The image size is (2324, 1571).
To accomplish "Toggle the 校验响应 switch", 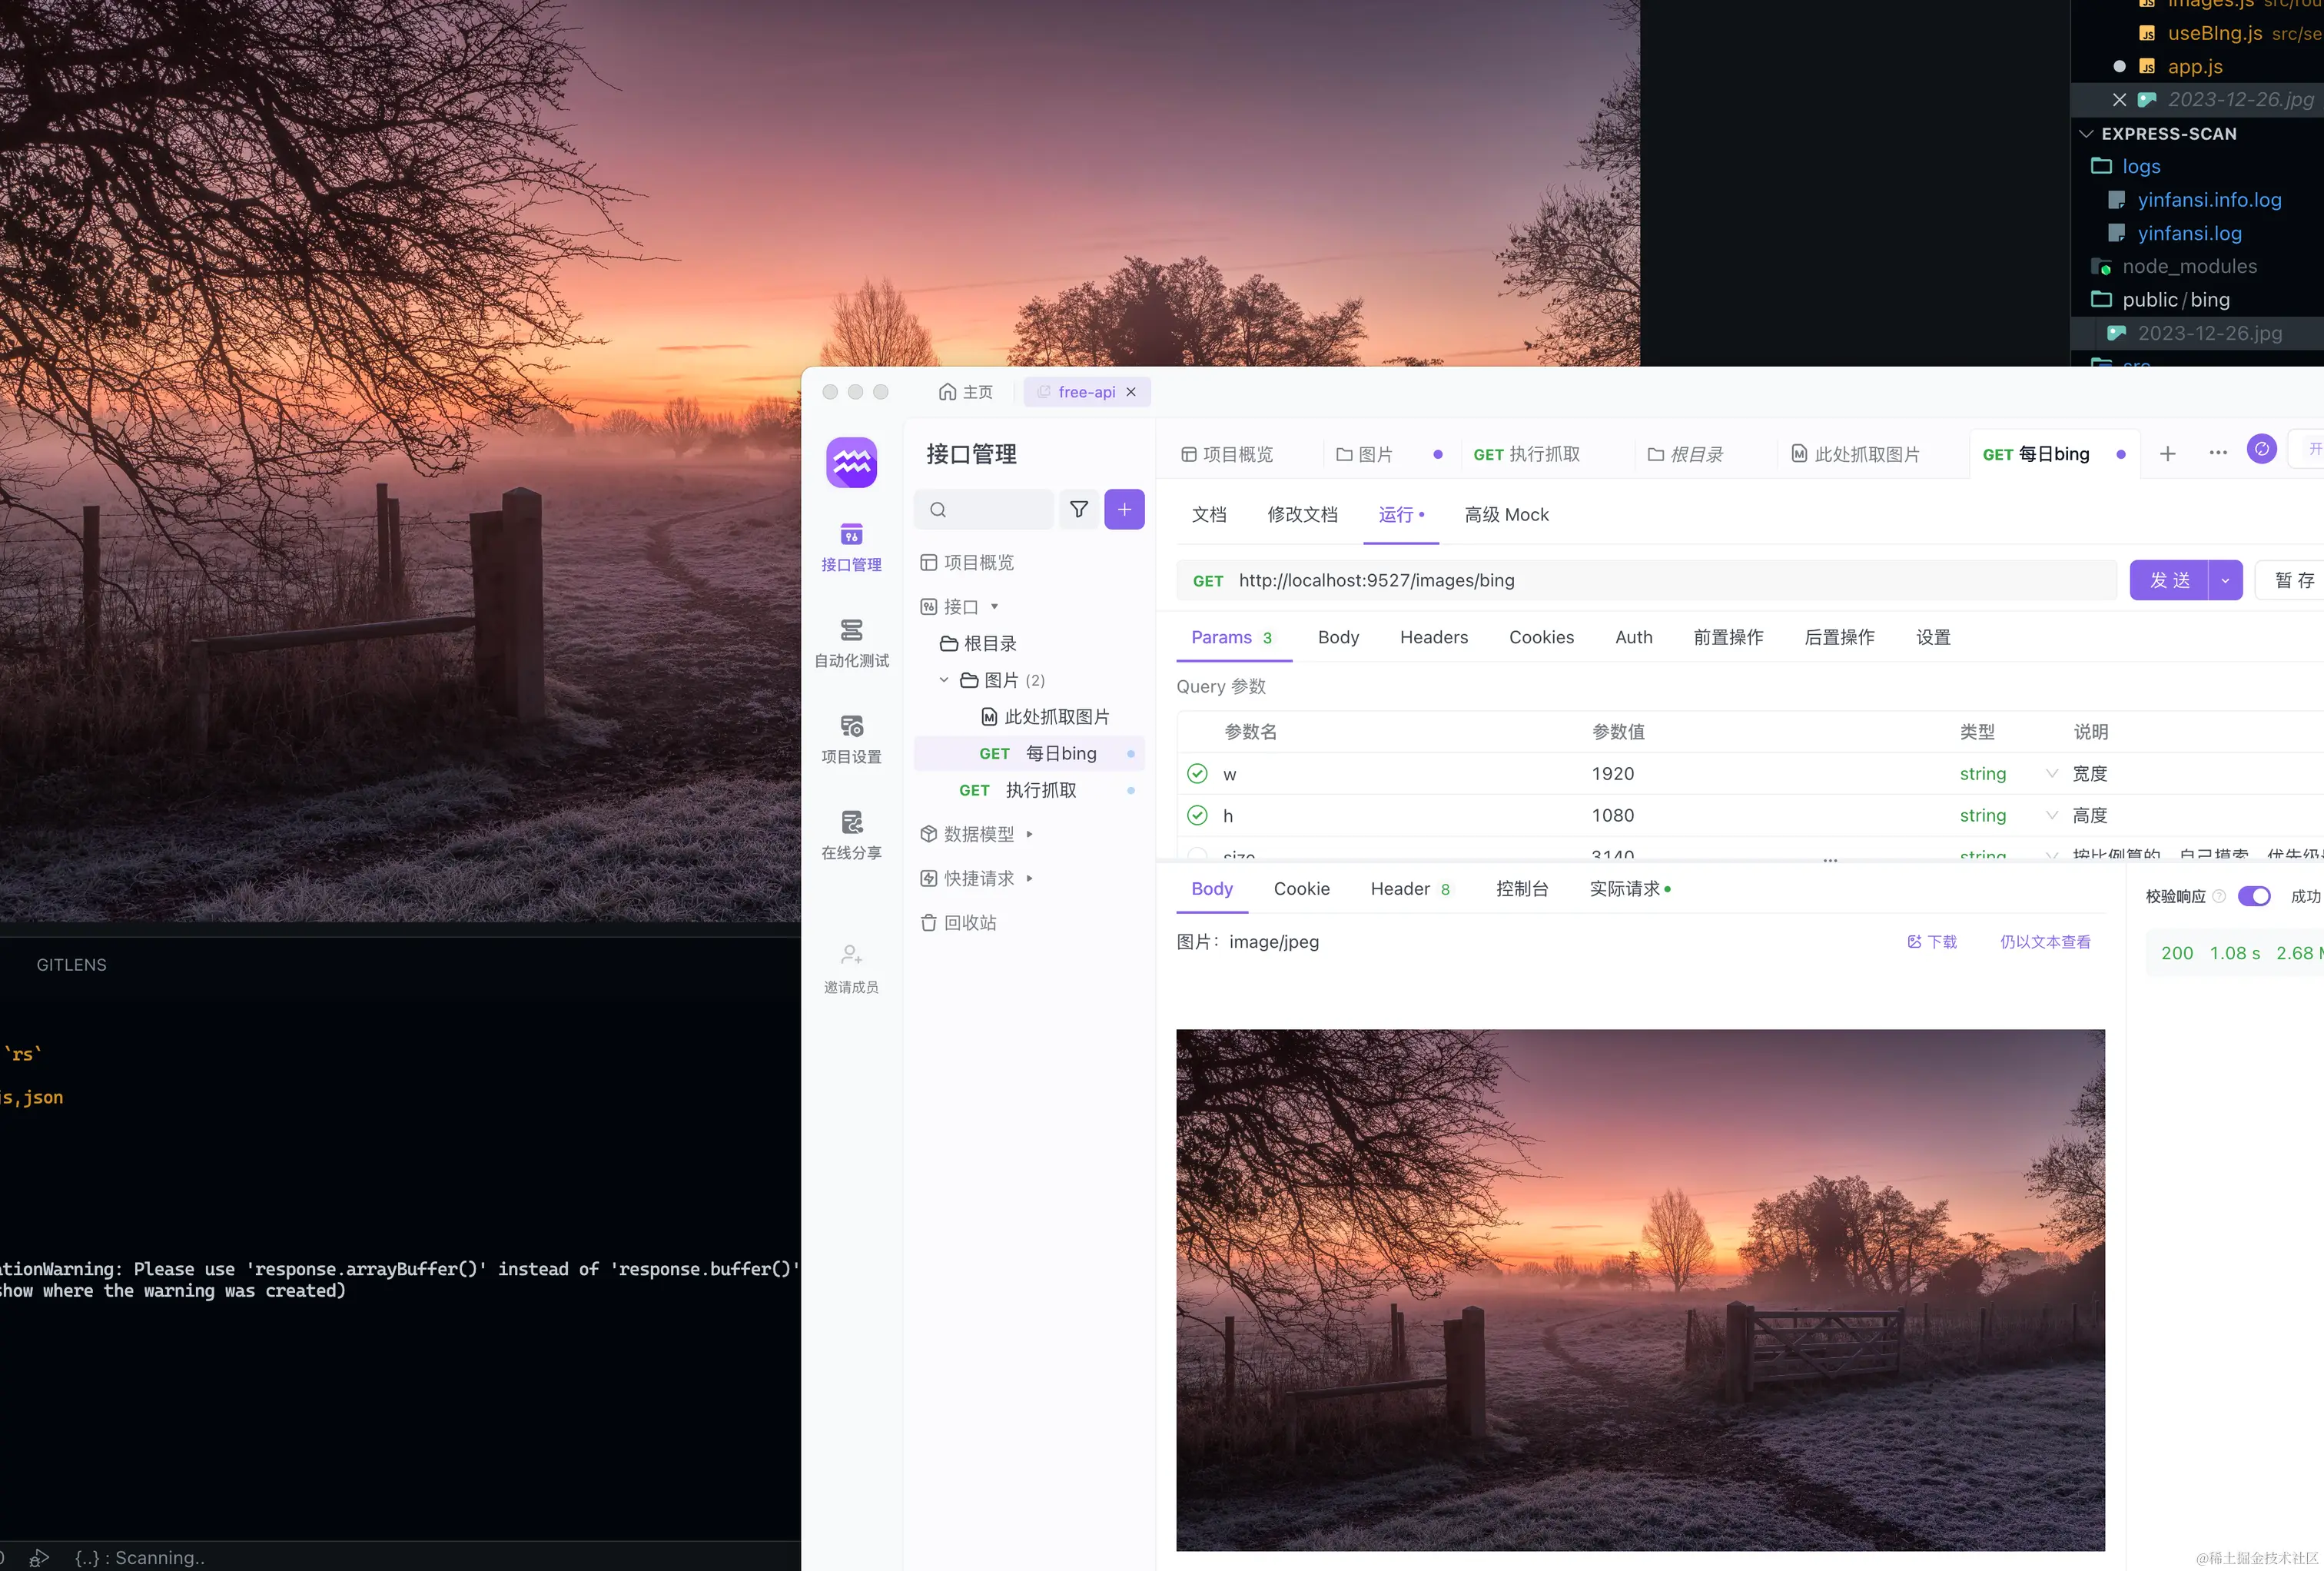I will coord(2253,896).
